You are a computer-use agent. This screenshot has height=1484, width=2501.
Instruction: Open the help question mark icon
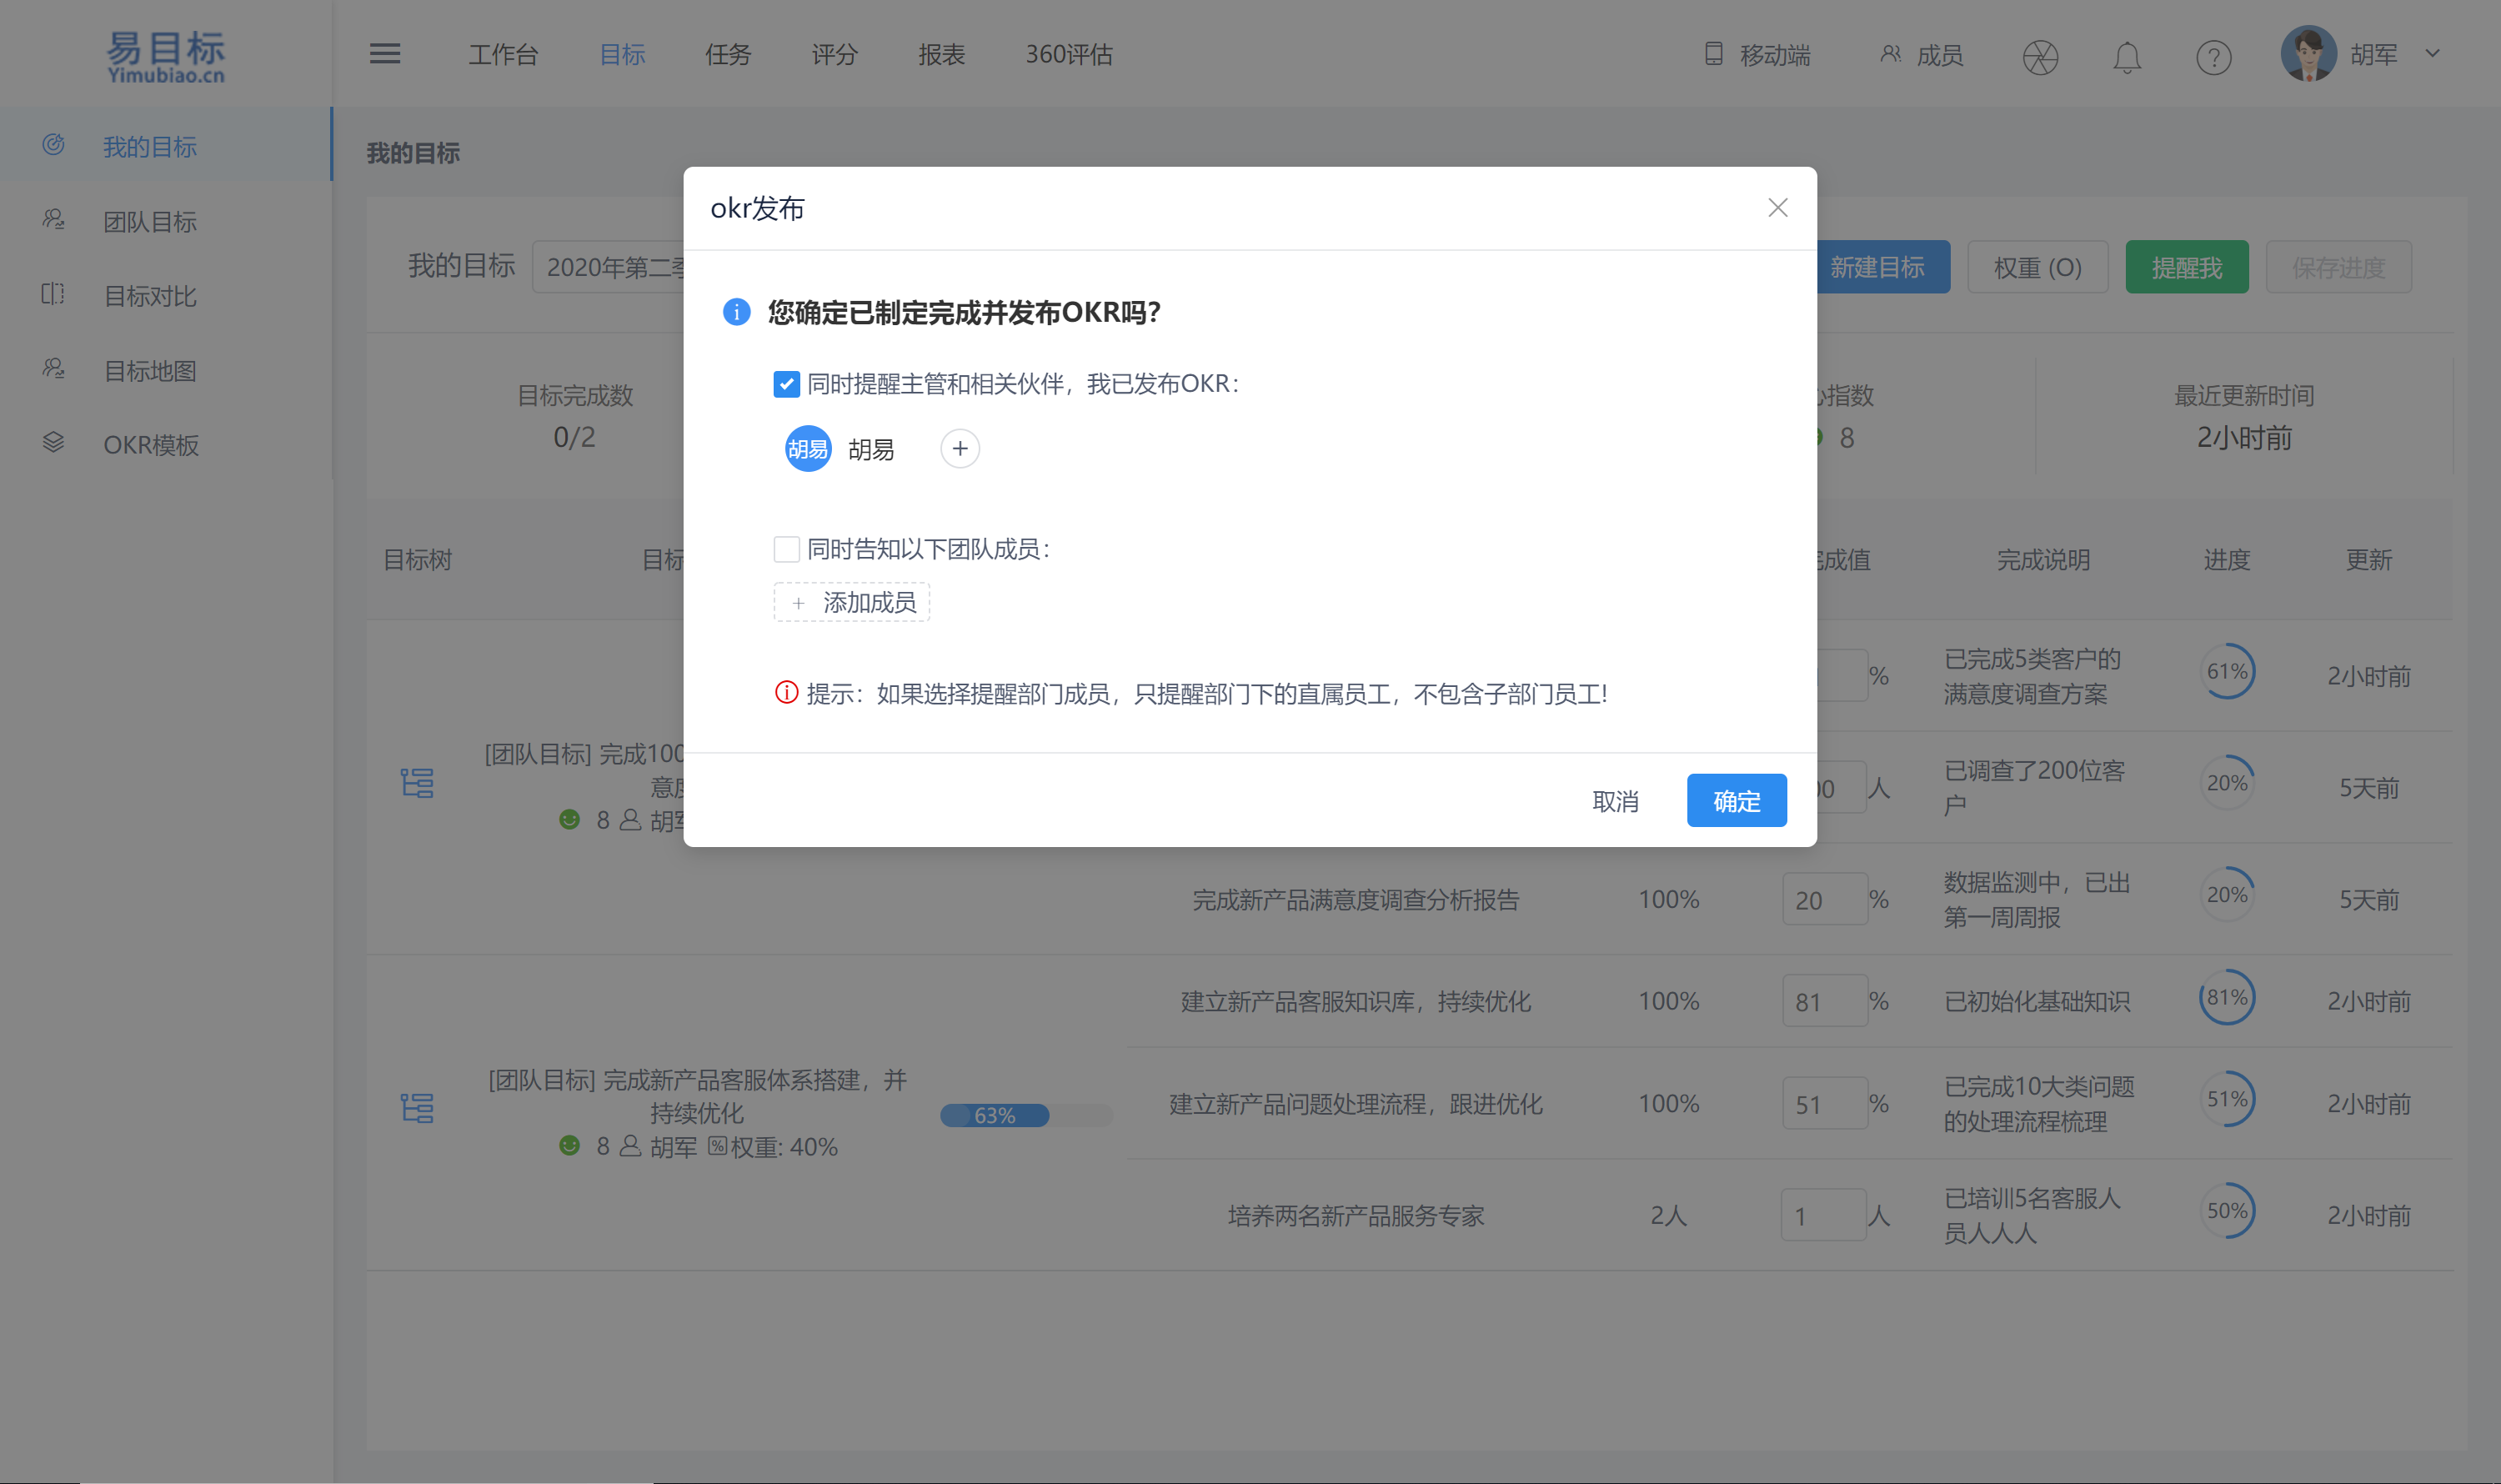(2213, 57)
